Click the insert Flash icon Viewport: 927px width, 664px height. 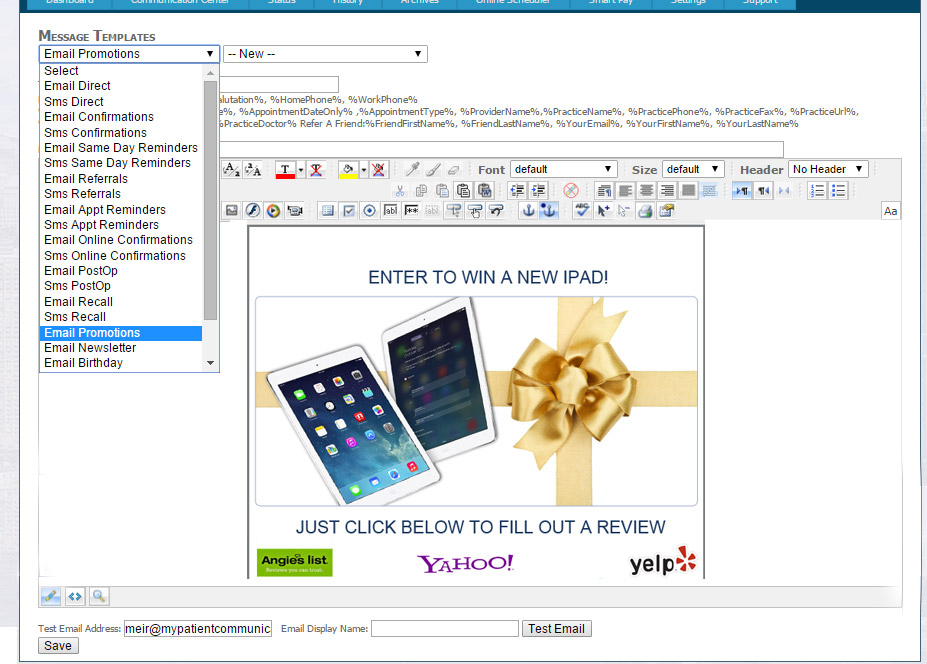[252, 210]
